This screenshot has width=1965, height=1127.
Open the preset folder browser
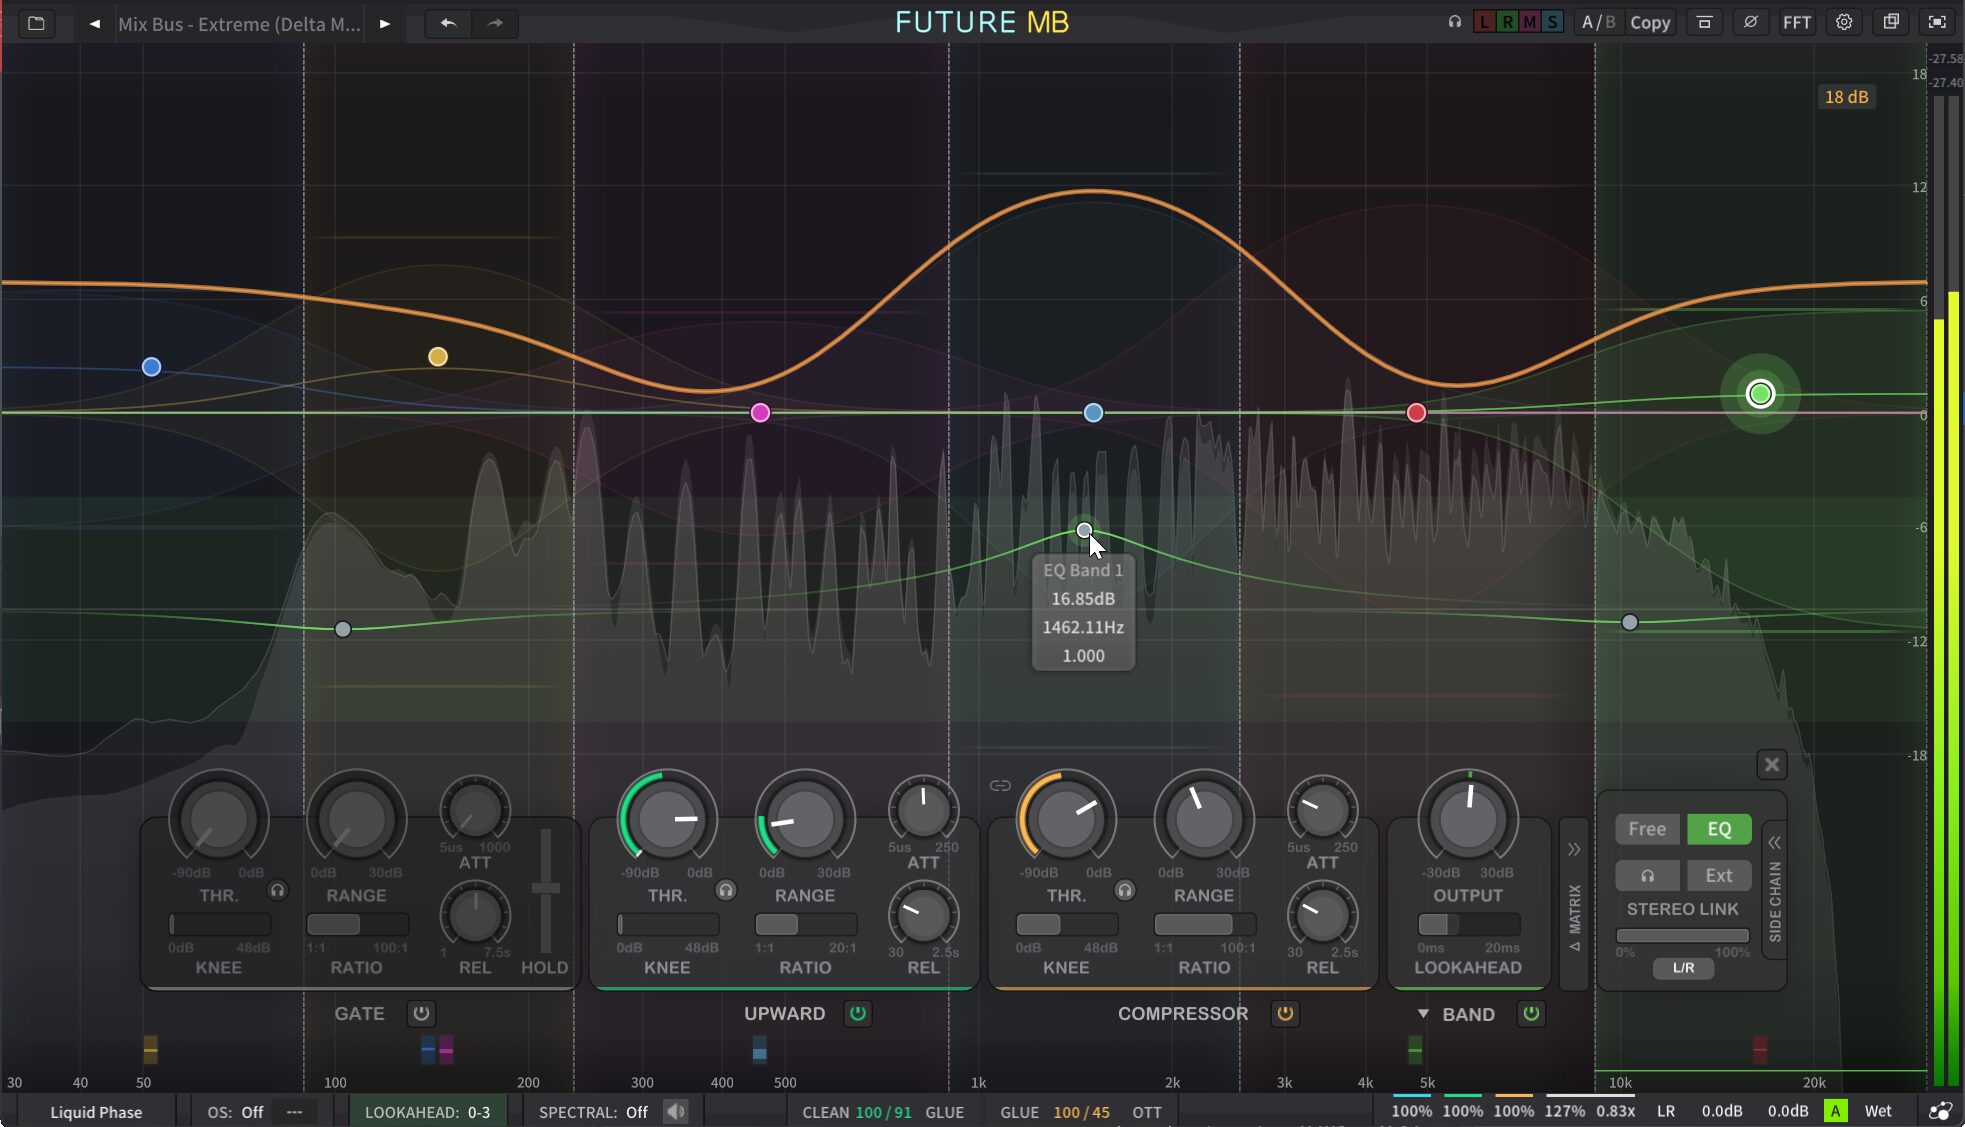(36, 23)
